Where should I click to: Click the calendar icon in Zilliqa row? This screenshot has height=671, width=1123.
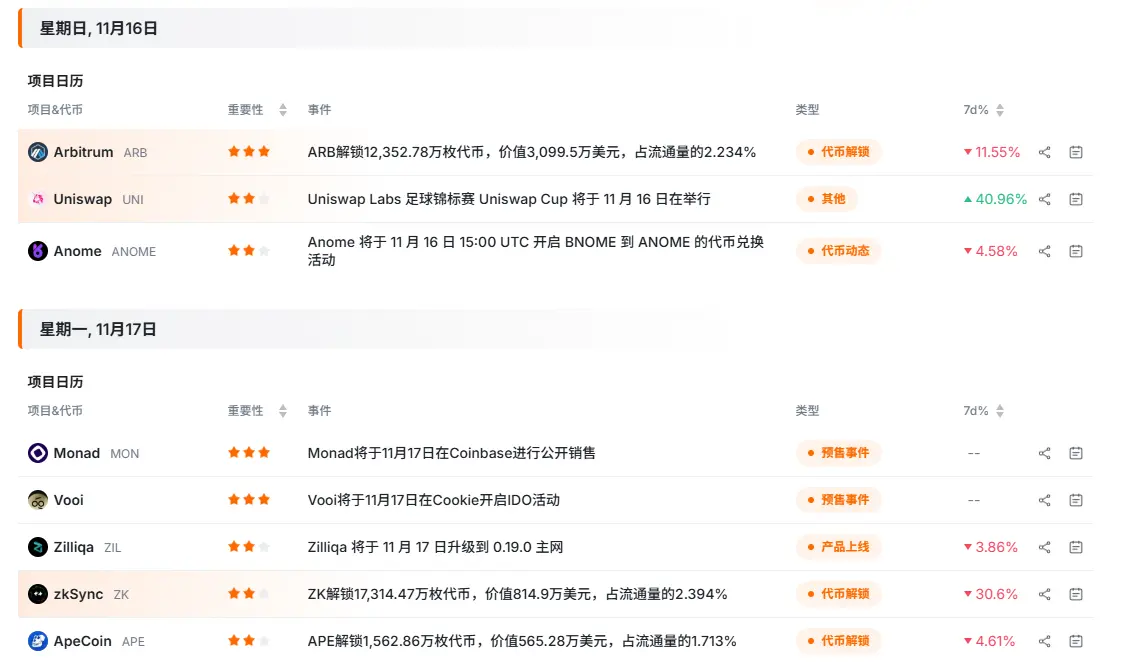pos(1076,548)
